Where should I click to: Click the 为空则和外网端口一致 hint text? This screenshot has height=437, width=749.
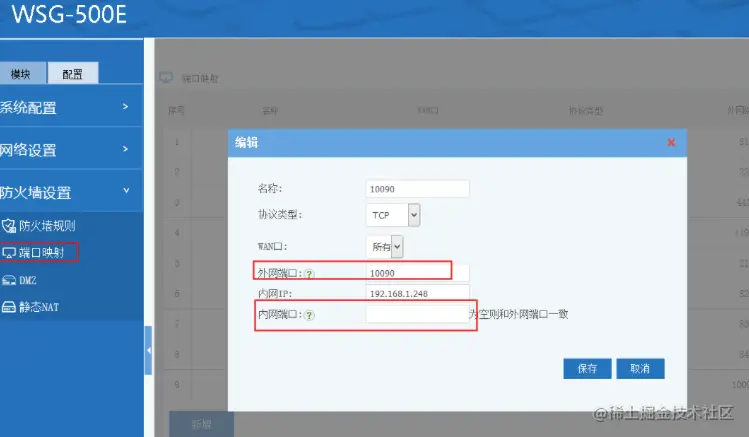click(x=519, y=314)
